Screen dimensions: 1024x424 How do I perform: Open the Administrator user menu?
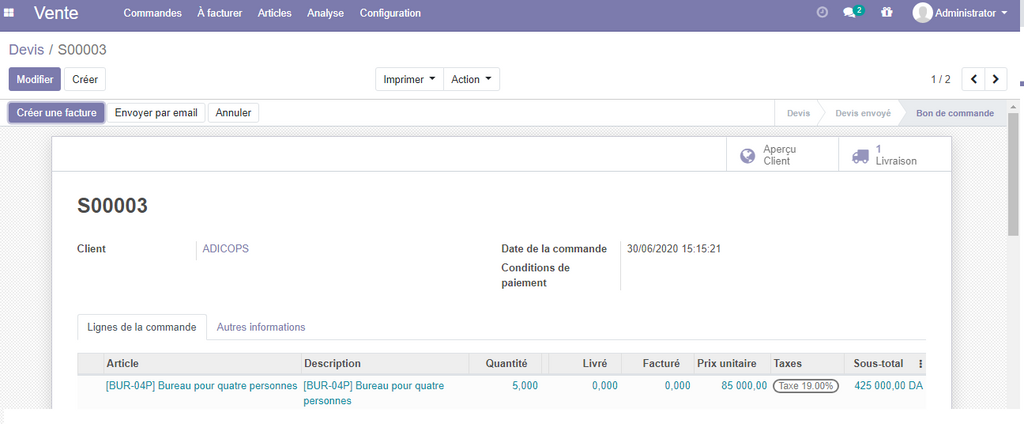coord(960,13)
